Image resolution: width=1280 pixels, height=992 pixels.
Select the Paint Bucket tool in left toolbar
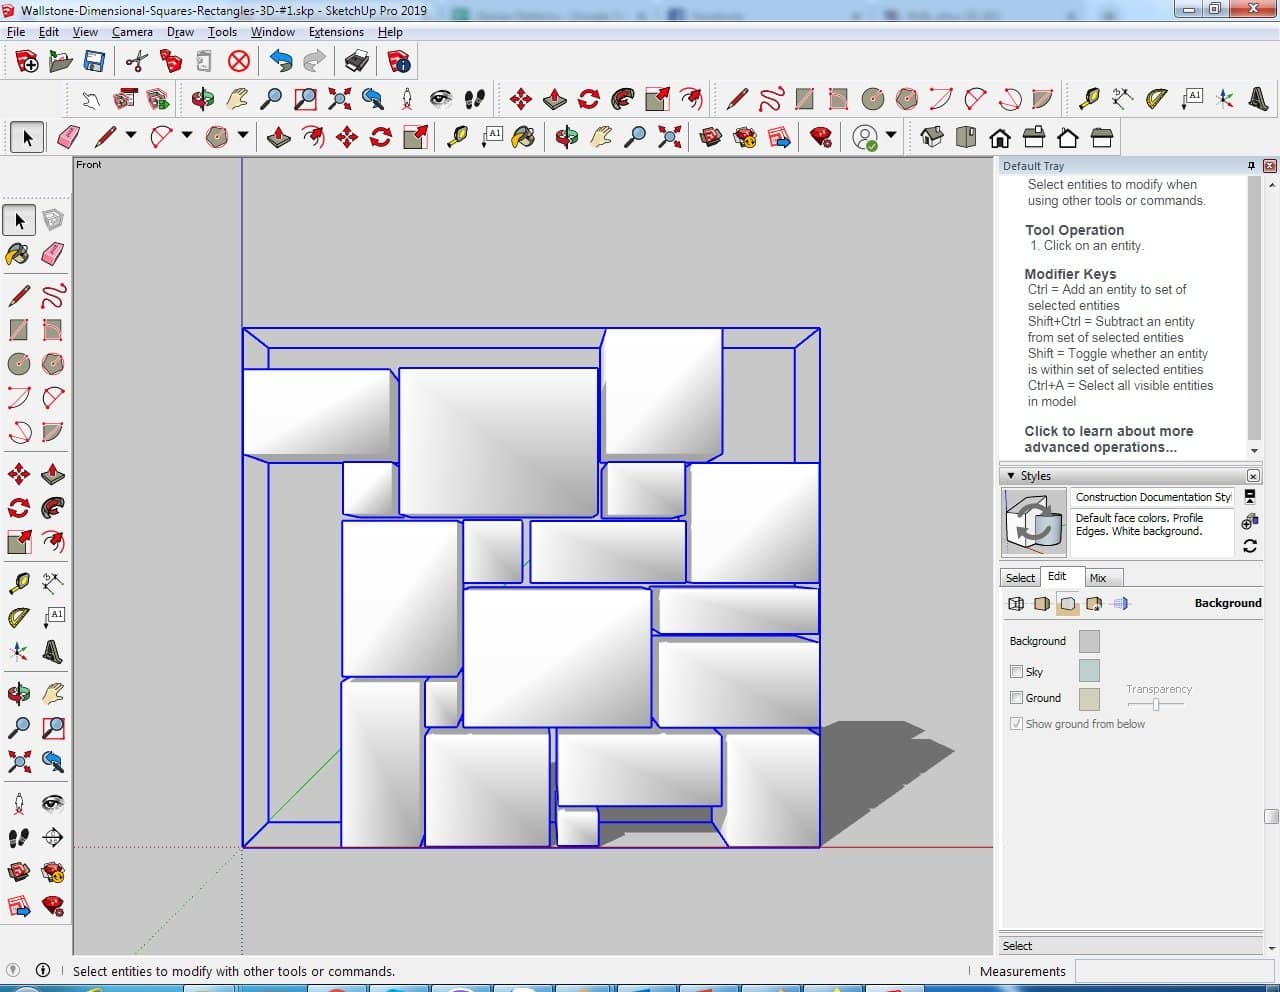[x=18, y=254]
